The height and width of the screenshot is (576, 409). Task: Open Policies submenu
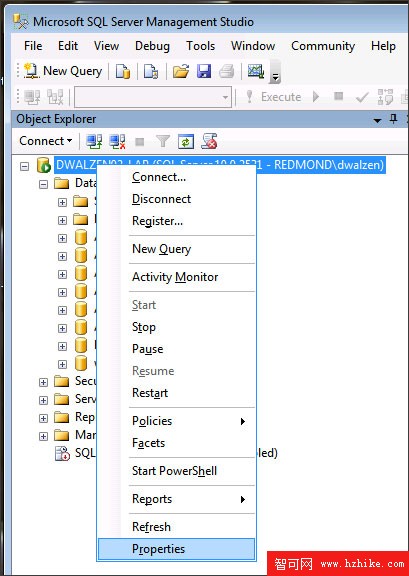point(176,421)
